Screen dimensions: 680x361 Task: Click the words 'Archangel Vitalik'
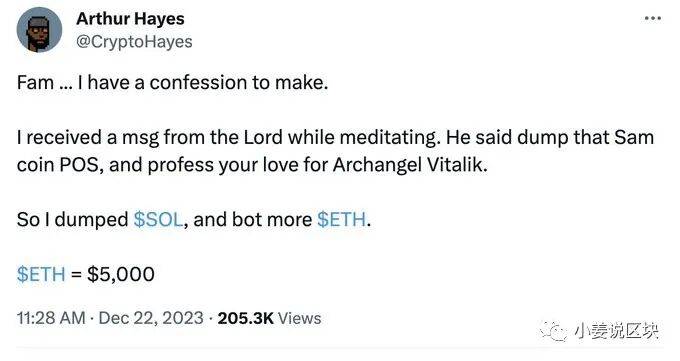click(410, 165)
